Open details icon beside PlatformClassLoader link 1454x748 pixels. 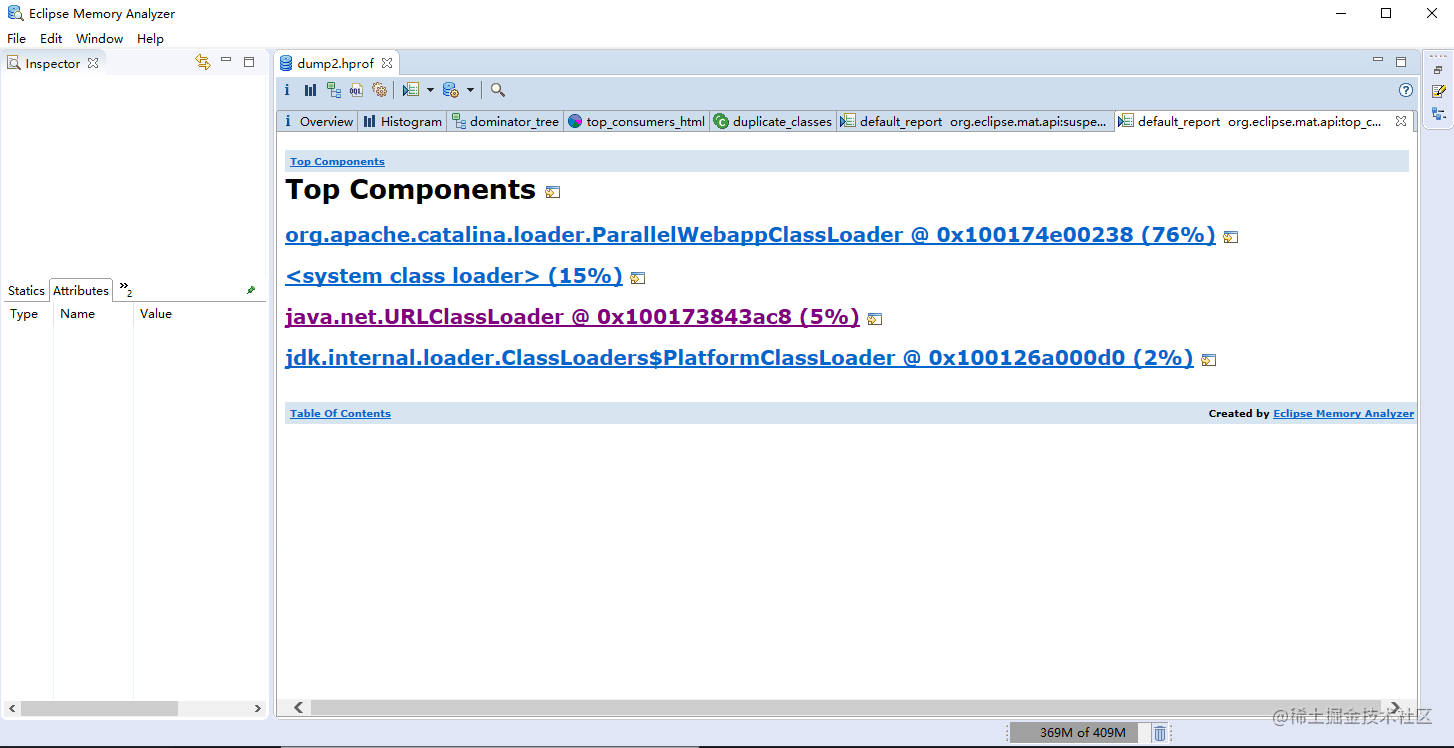pos(1208,360)
